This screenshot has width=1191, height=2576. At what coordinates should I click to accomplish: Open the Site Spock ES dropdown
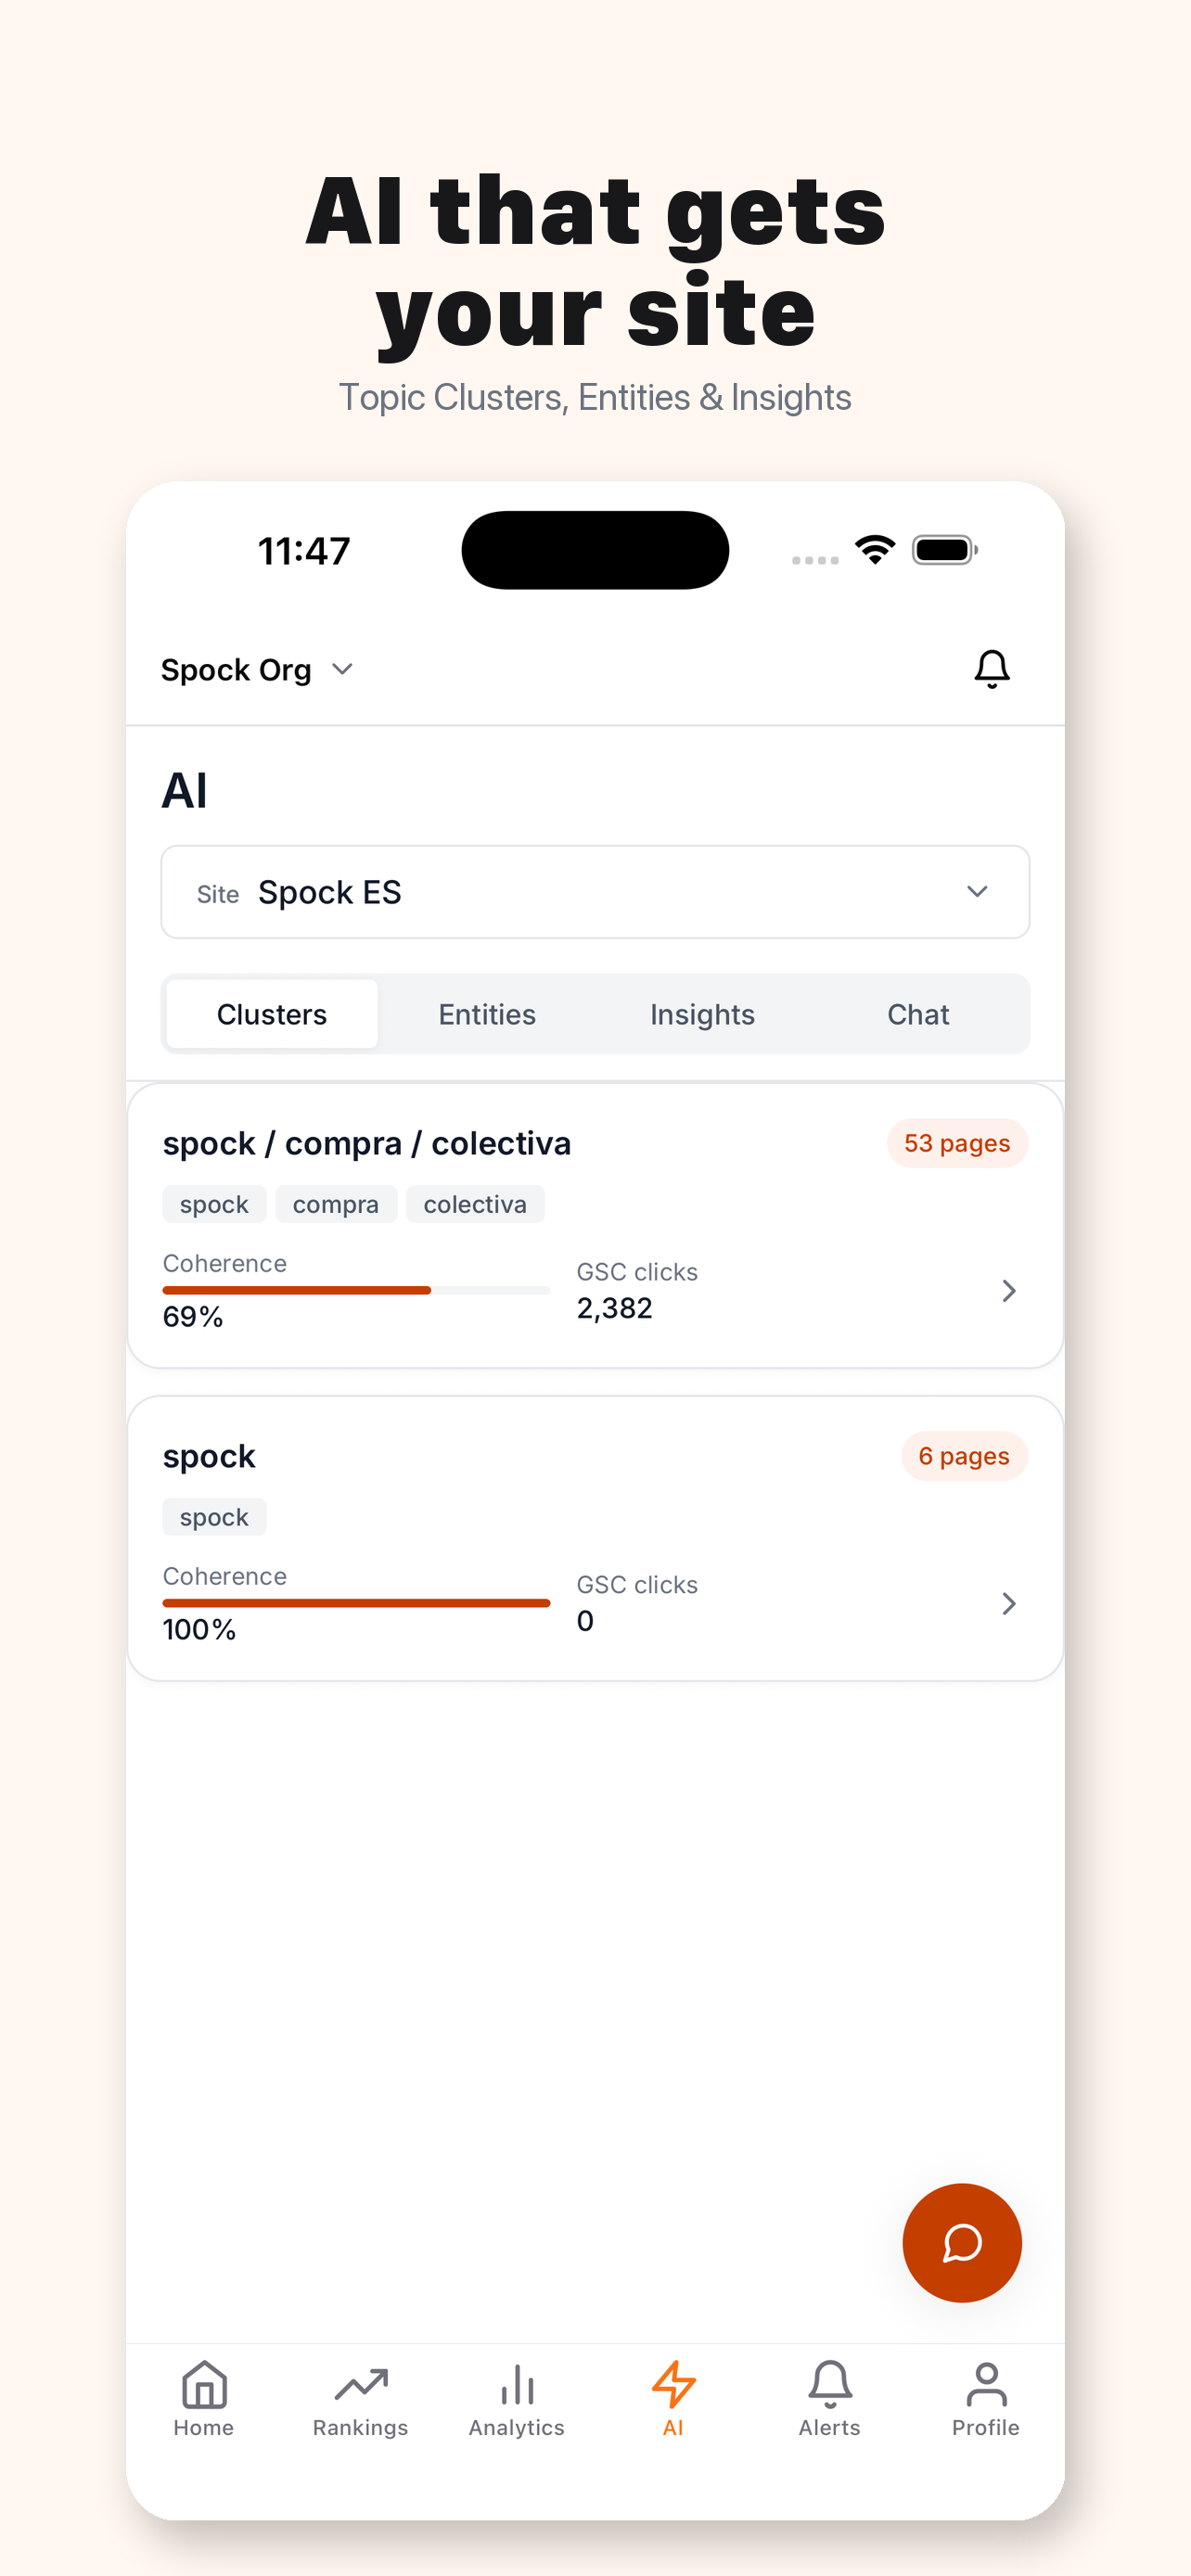tap(595, 891)
